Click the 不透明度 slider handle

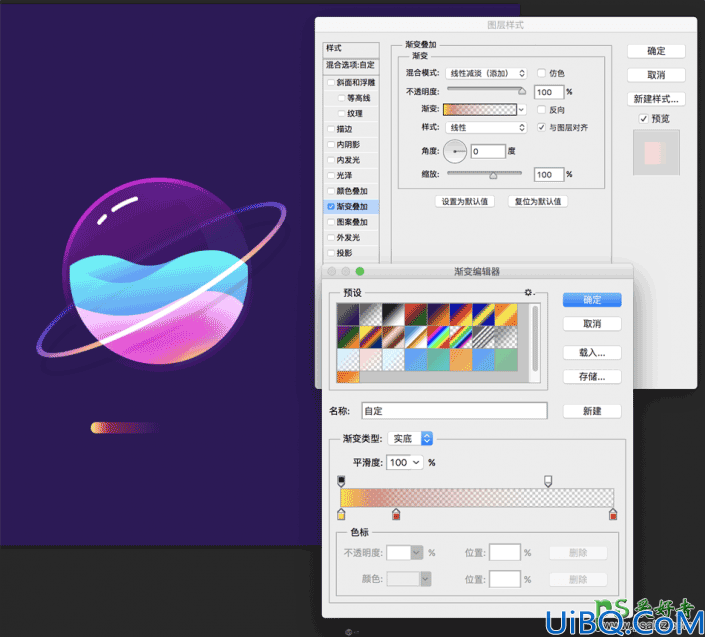click(522, 91)
